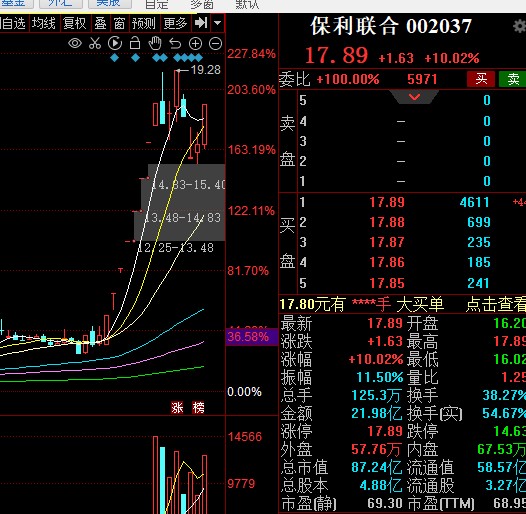The width and height of the screenshot is (526, 514).
Task: Click the green 卖 sell button
Action: point(513,79)
